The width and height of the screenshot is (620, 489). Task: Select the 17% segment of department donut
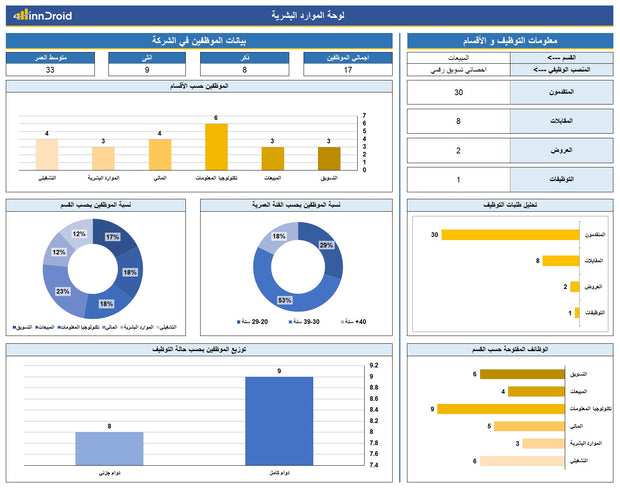click(115, 235)
